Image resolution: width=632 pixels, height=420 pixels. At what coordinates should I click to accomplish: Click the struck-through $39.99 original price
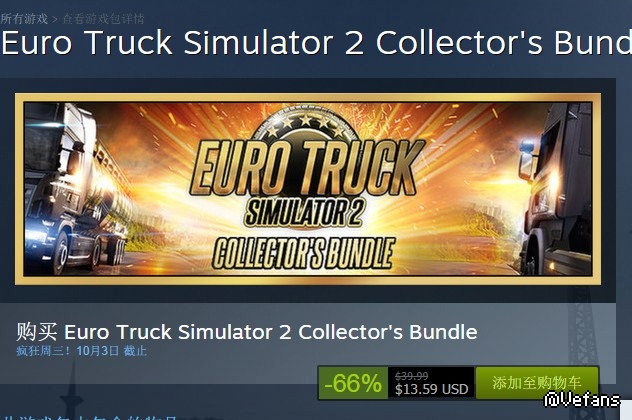[x=412, y=376]
